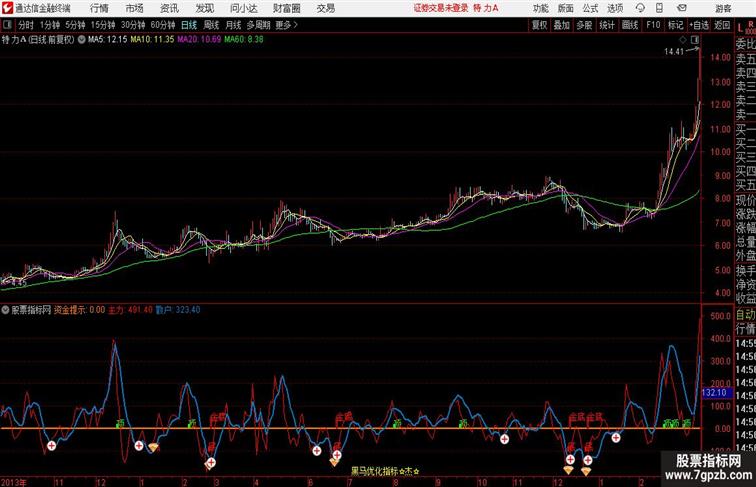Click the 多股 multi-stock button

584,25
